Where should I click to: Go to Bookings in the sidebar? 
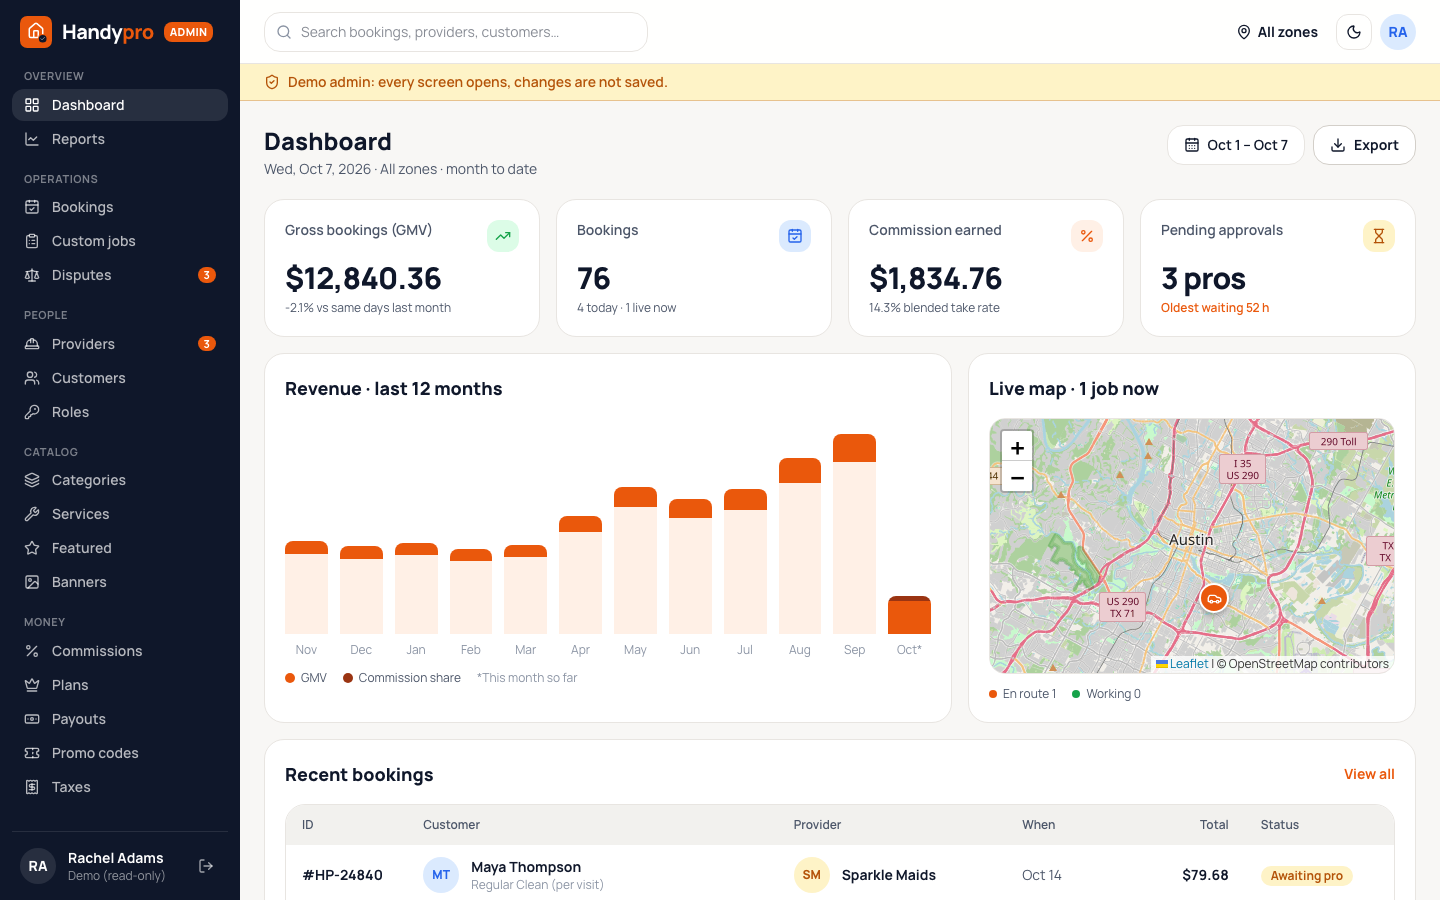coord(120,207)
